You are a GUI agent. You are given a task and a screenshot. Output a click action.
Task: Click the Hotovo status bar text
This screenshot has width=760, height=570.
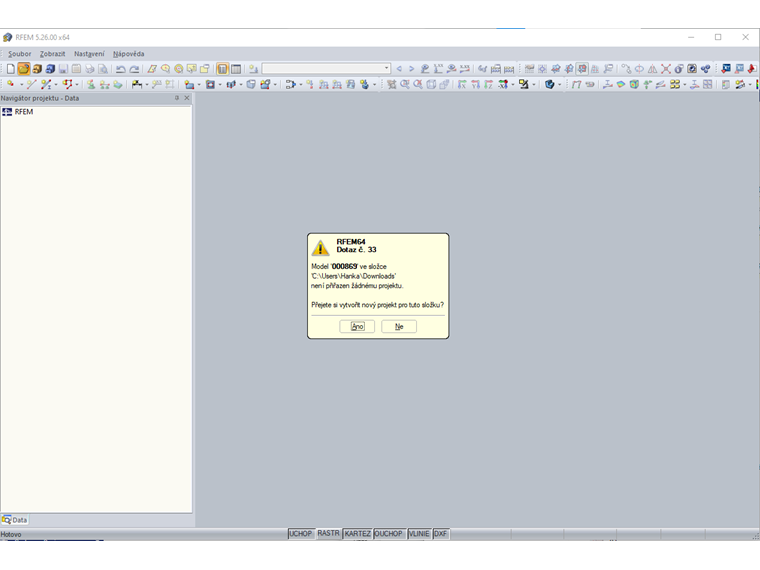pos(11,534)
